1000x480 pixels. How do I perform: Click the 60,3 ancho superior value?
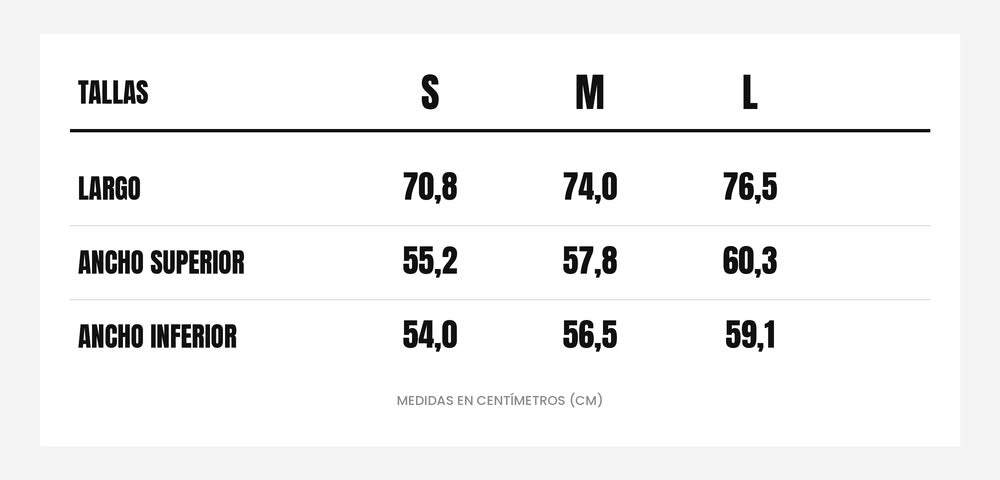click(750, 261)
